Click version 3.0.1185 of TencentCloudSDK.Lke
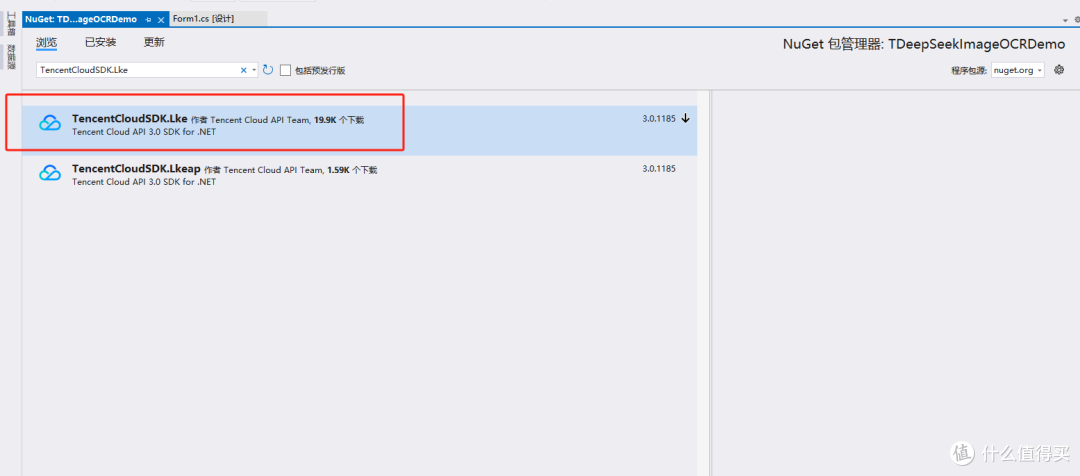 click(x=658, y=118)
